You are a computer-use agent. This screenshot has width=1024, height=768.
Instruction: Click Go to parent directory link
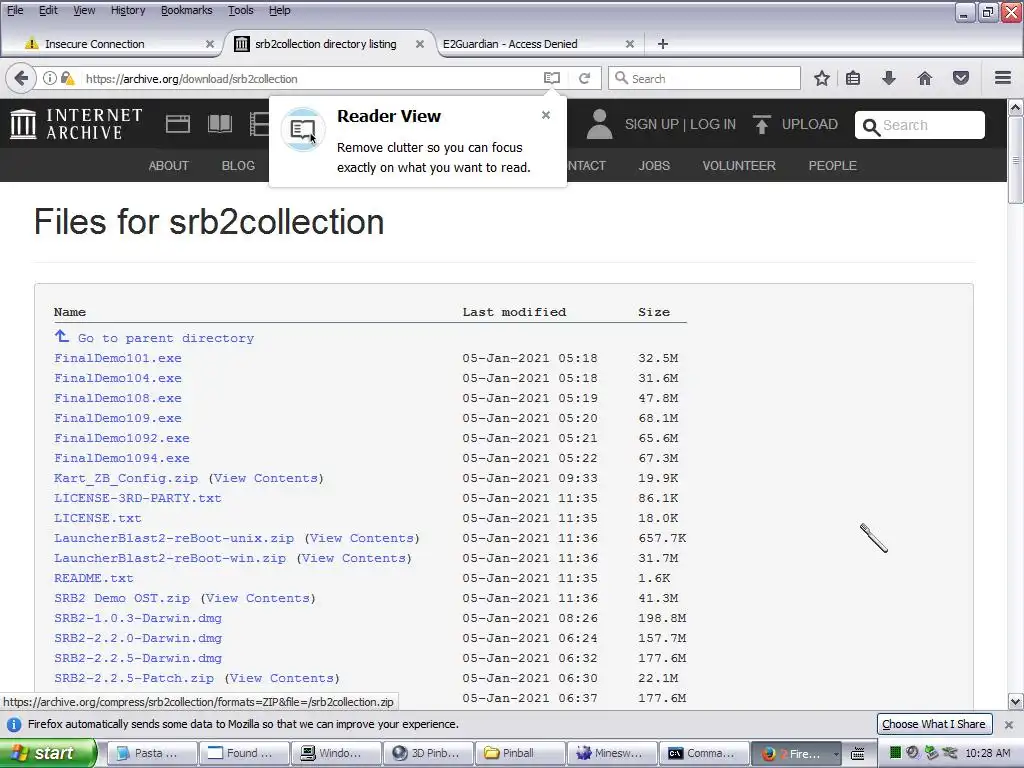(166, 338)
